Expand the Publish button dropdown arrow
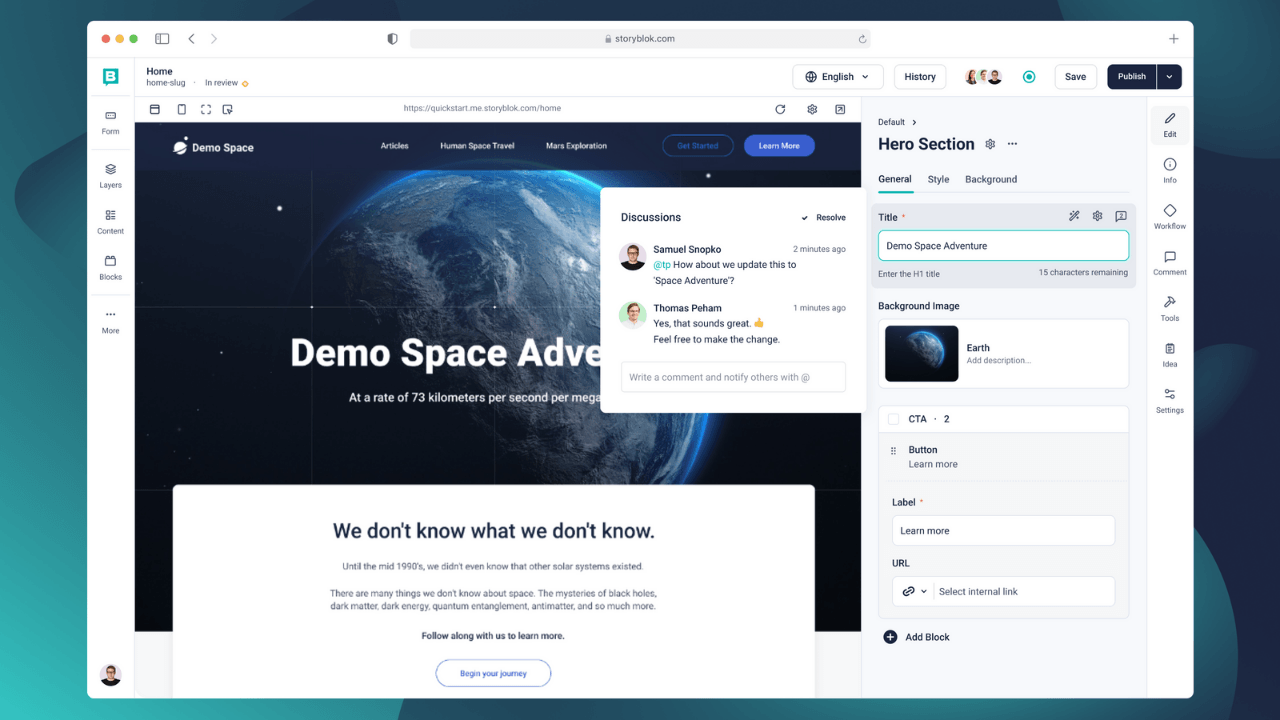1280x720 pixels. coord(1169,77)
